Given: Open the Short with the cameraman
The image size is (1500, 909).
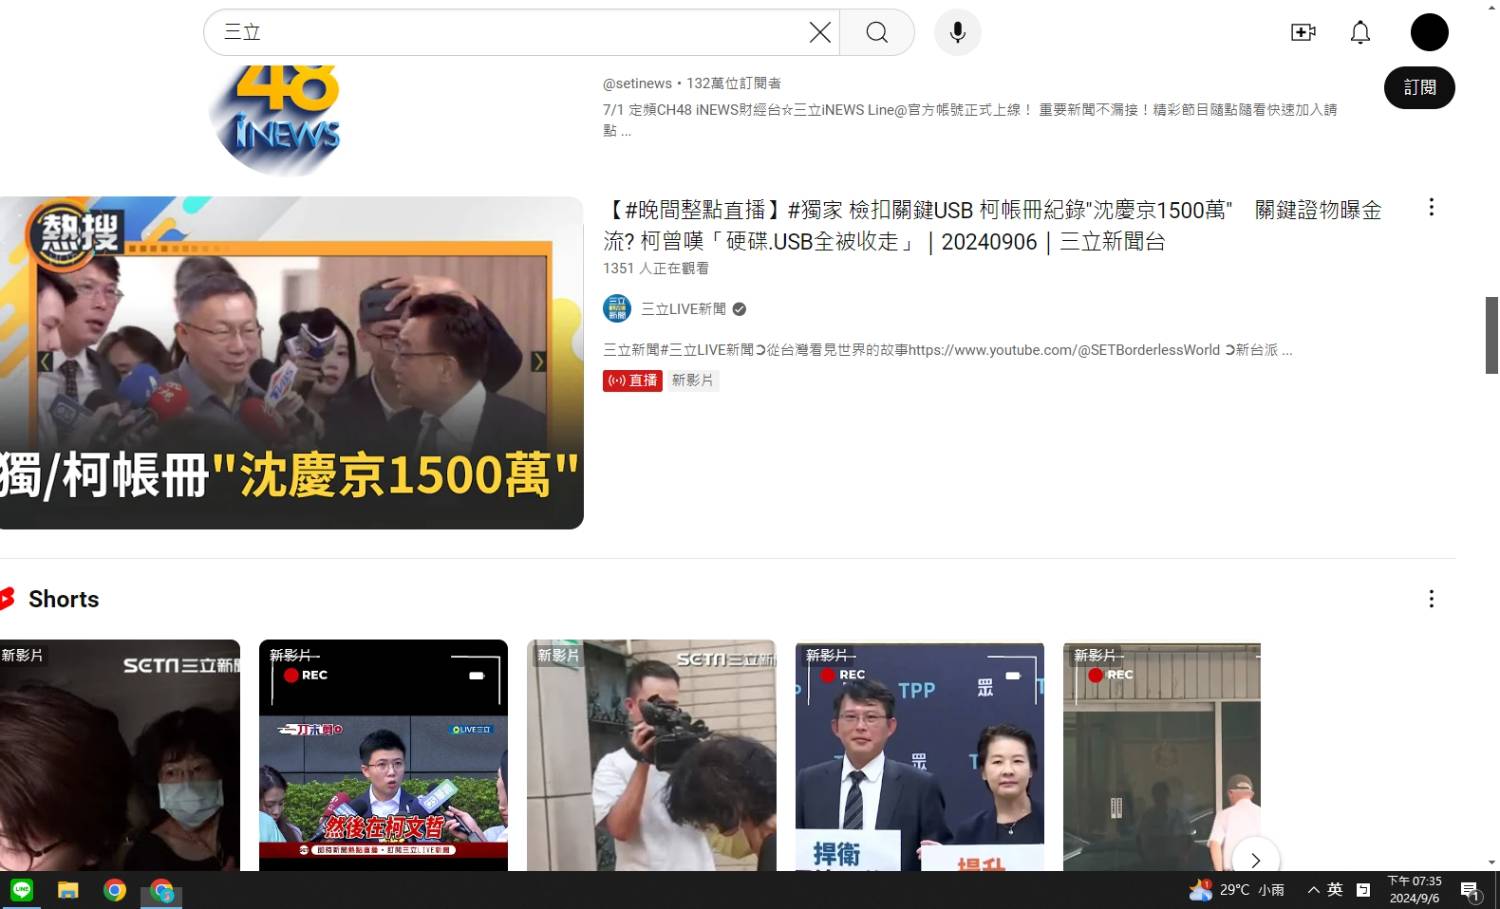Looking at the screenshot, I should pyautogui.click(x=651, y=755).
